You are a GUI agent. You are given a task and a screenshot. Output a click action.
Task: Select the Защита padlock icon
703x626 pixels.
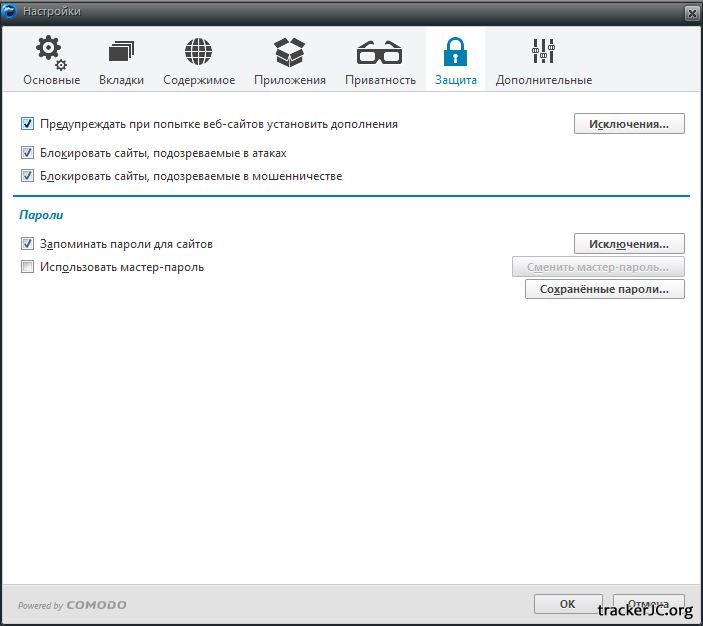point(455,52)
